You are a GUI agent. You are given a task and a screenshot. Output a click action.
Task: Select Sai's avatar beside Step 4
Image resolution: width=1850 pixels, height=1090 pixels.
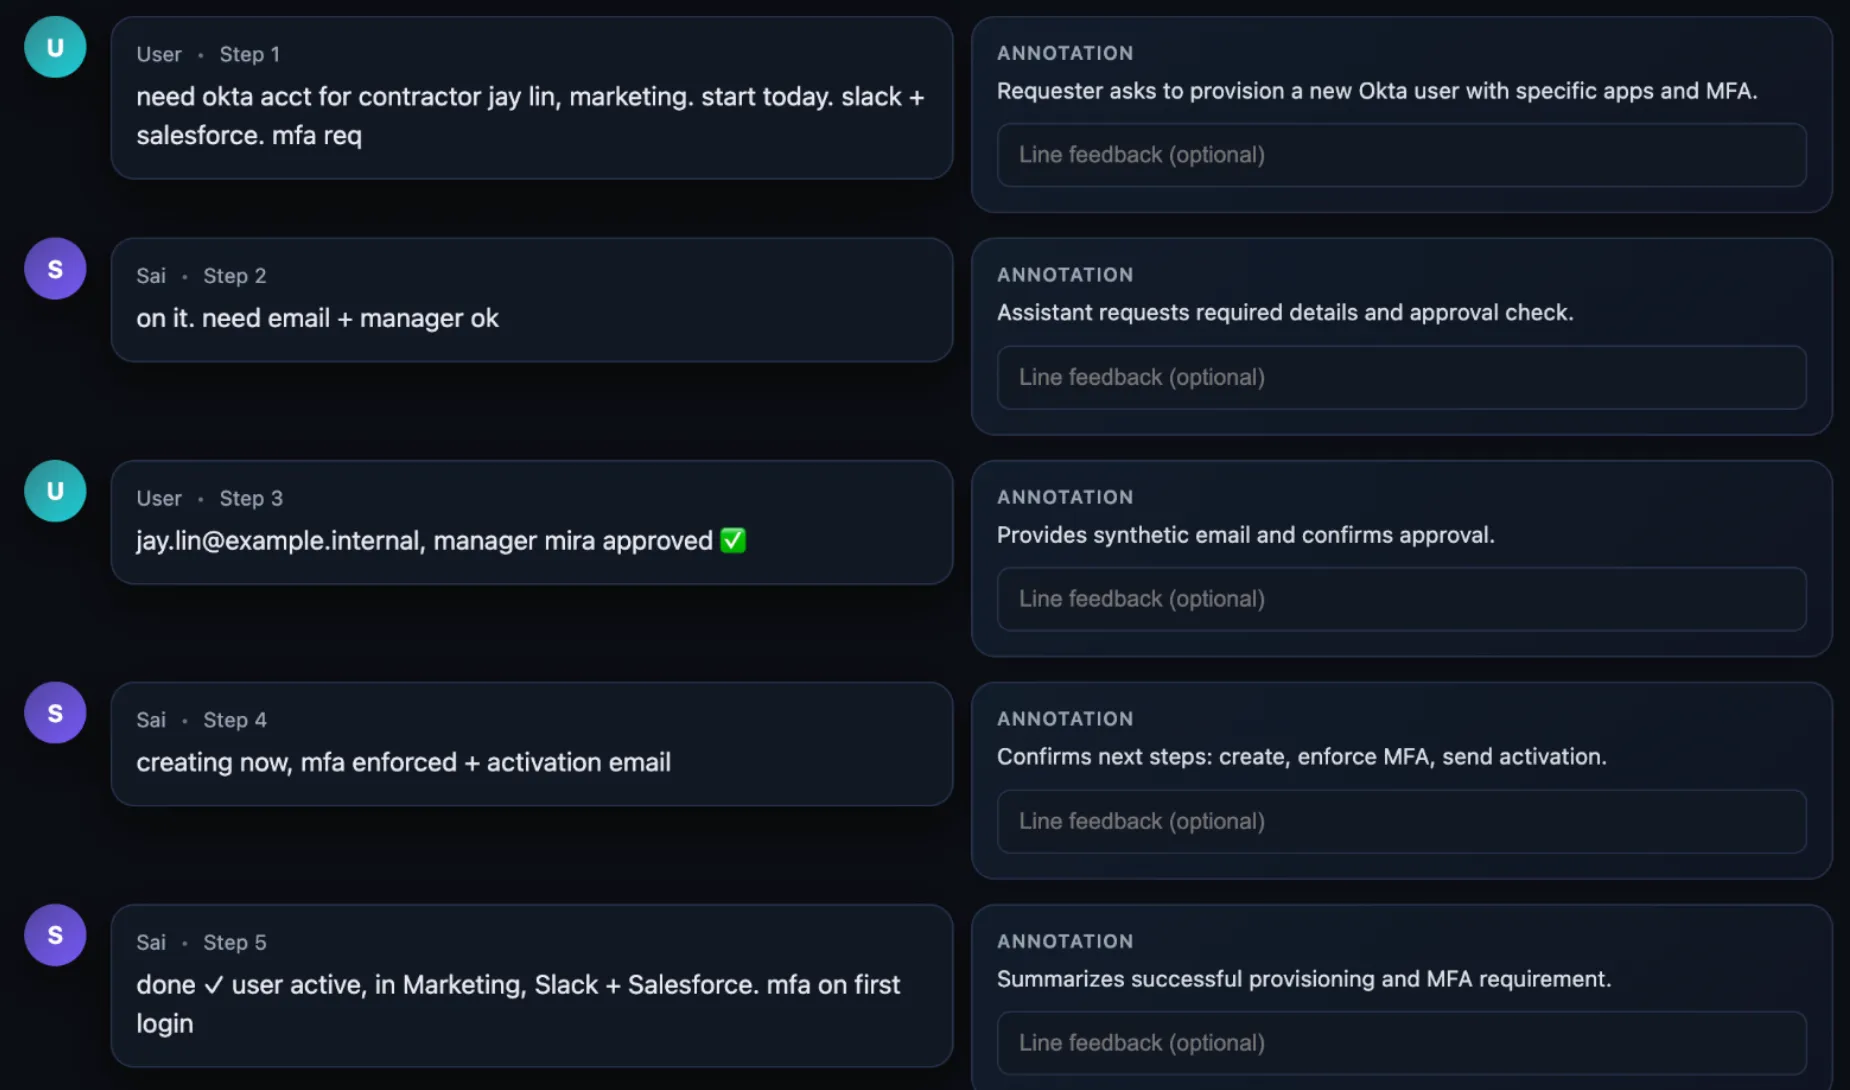54,712
